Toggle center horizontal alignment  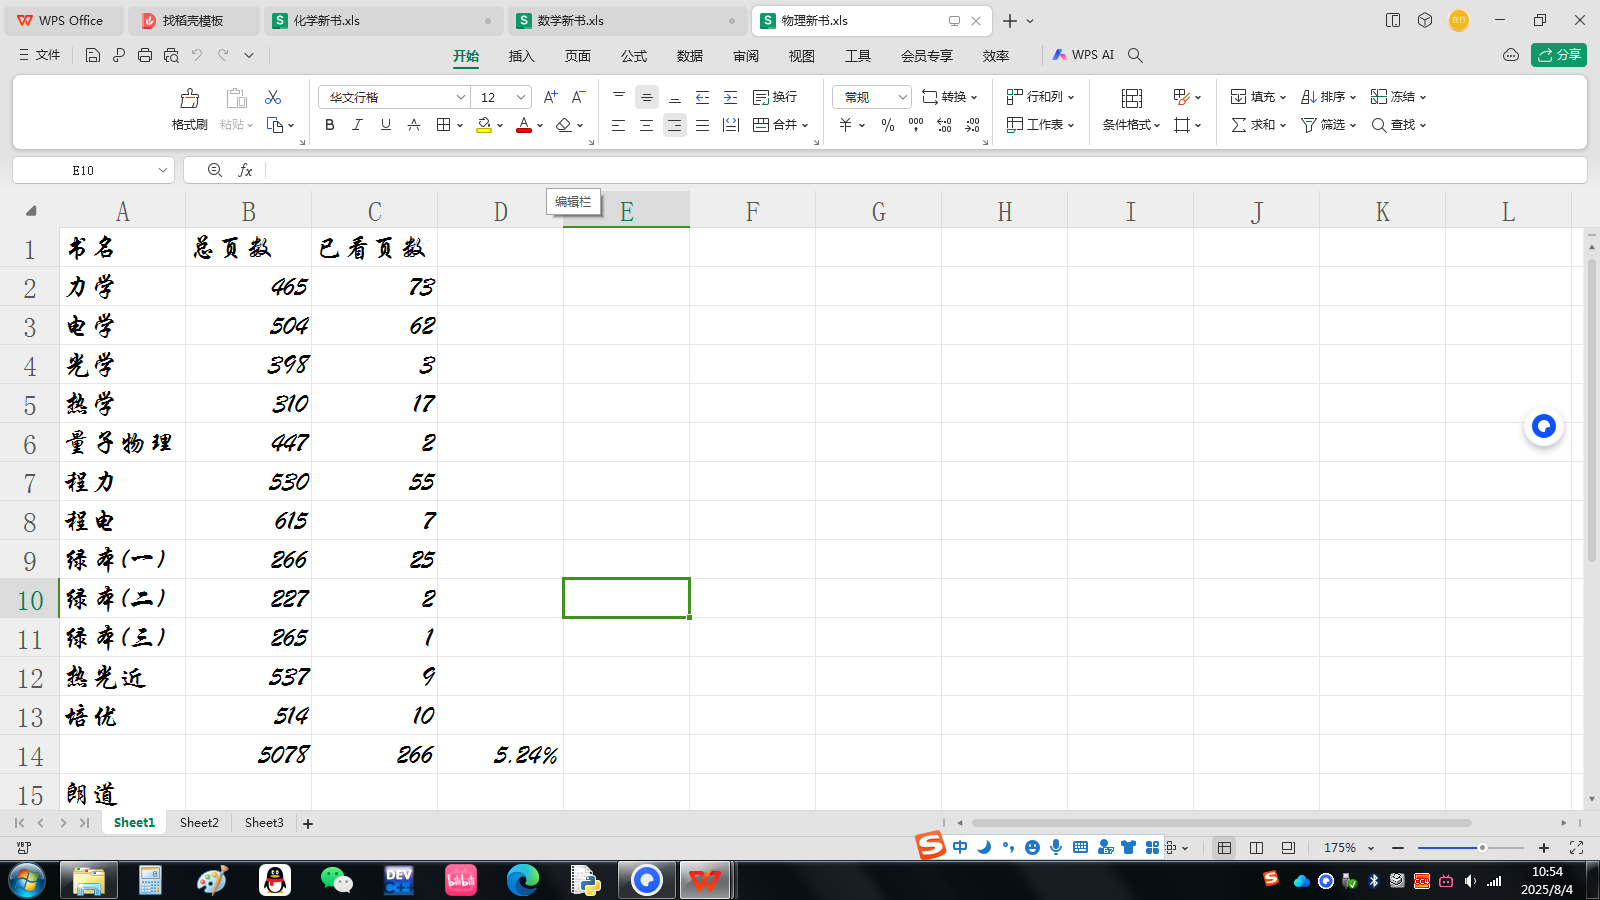click(647, 125)
